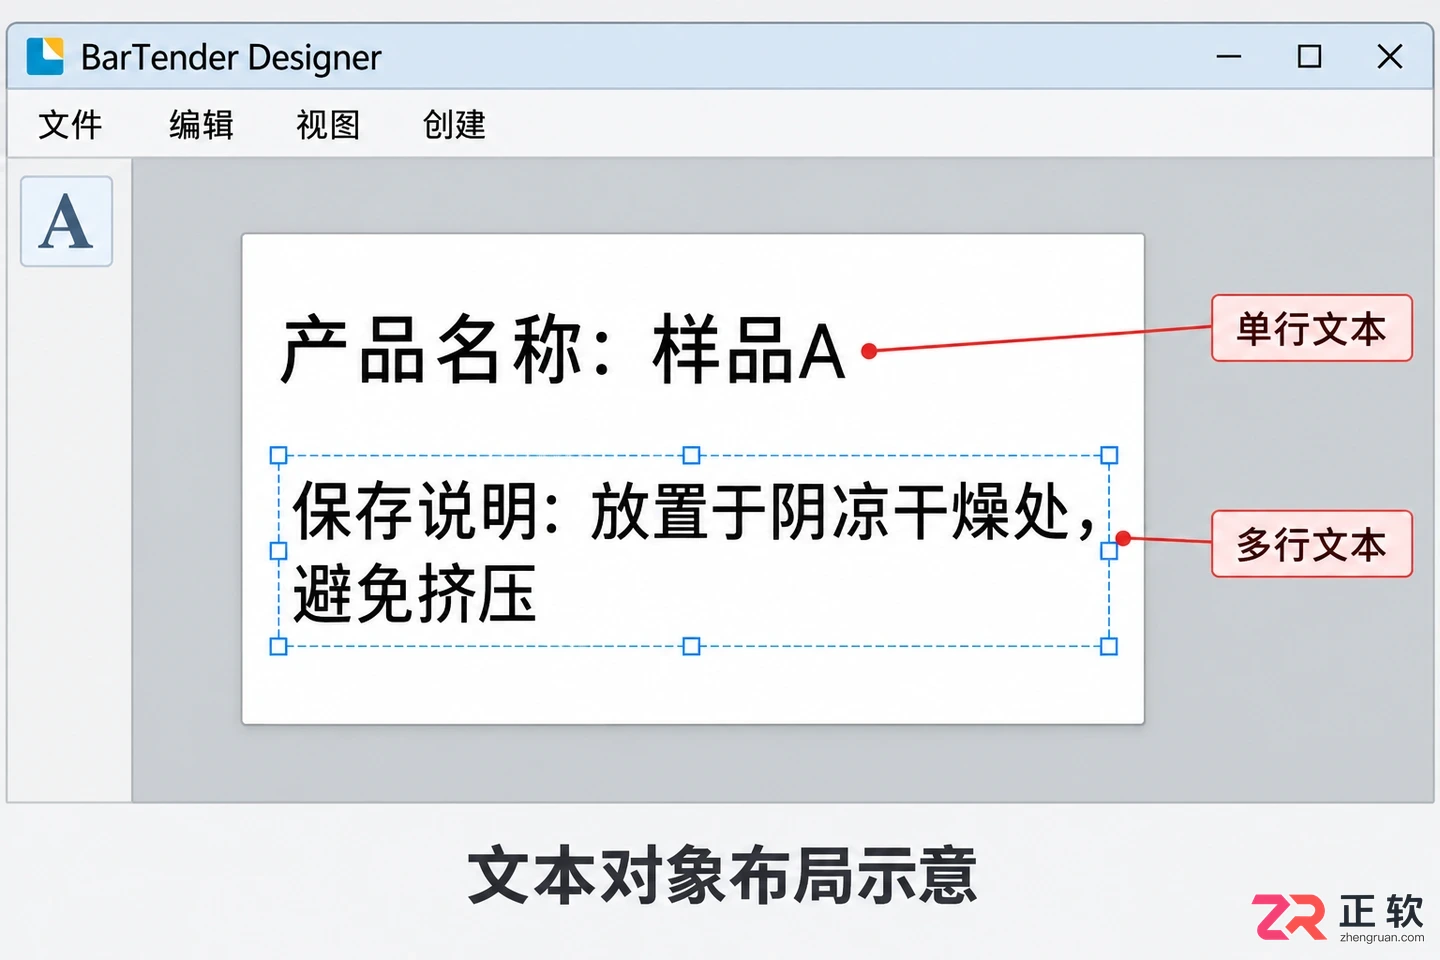Viewport: 1440px width, 960px height.
Task: Maximize the BarTender Designer window
Action: tap(1309, 57)
